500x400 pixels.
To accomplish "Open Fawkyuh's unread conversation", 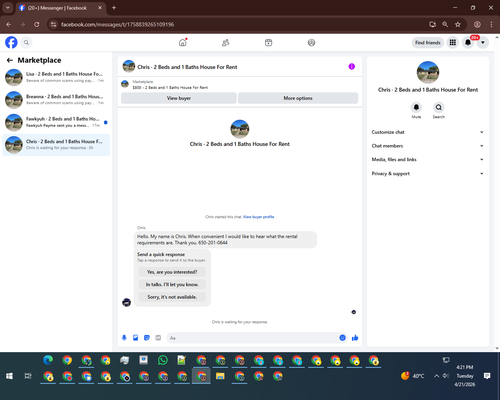I will tap(56, 122).
